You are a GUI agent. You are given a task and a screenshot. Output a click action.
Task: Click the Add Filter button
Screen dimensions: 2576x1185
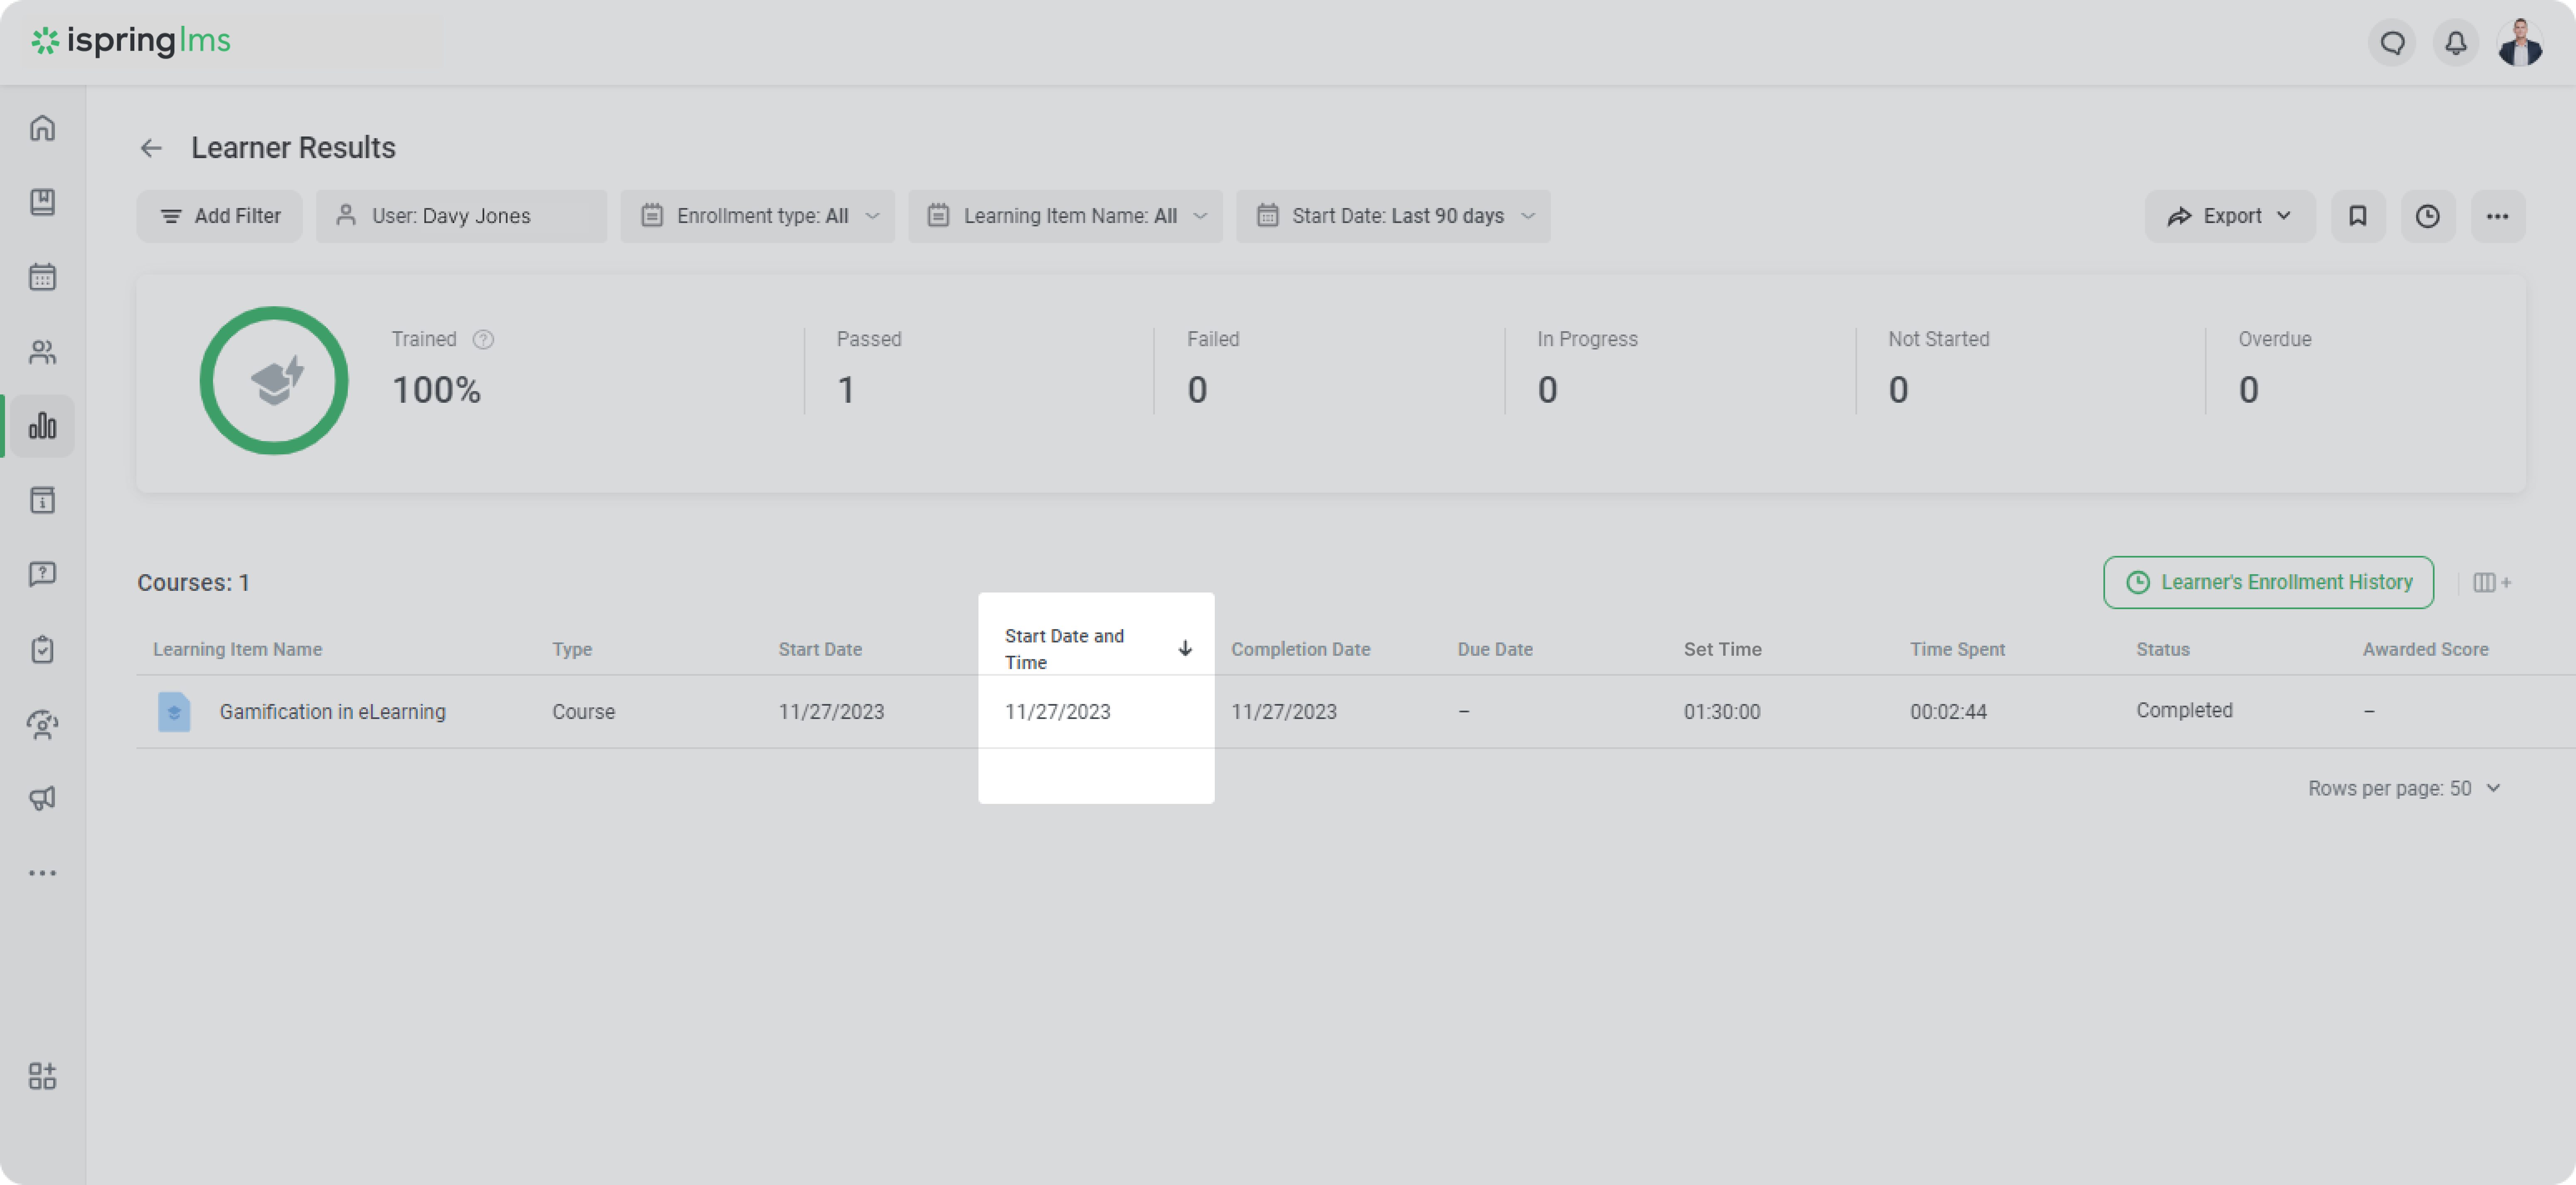point(220,216)
